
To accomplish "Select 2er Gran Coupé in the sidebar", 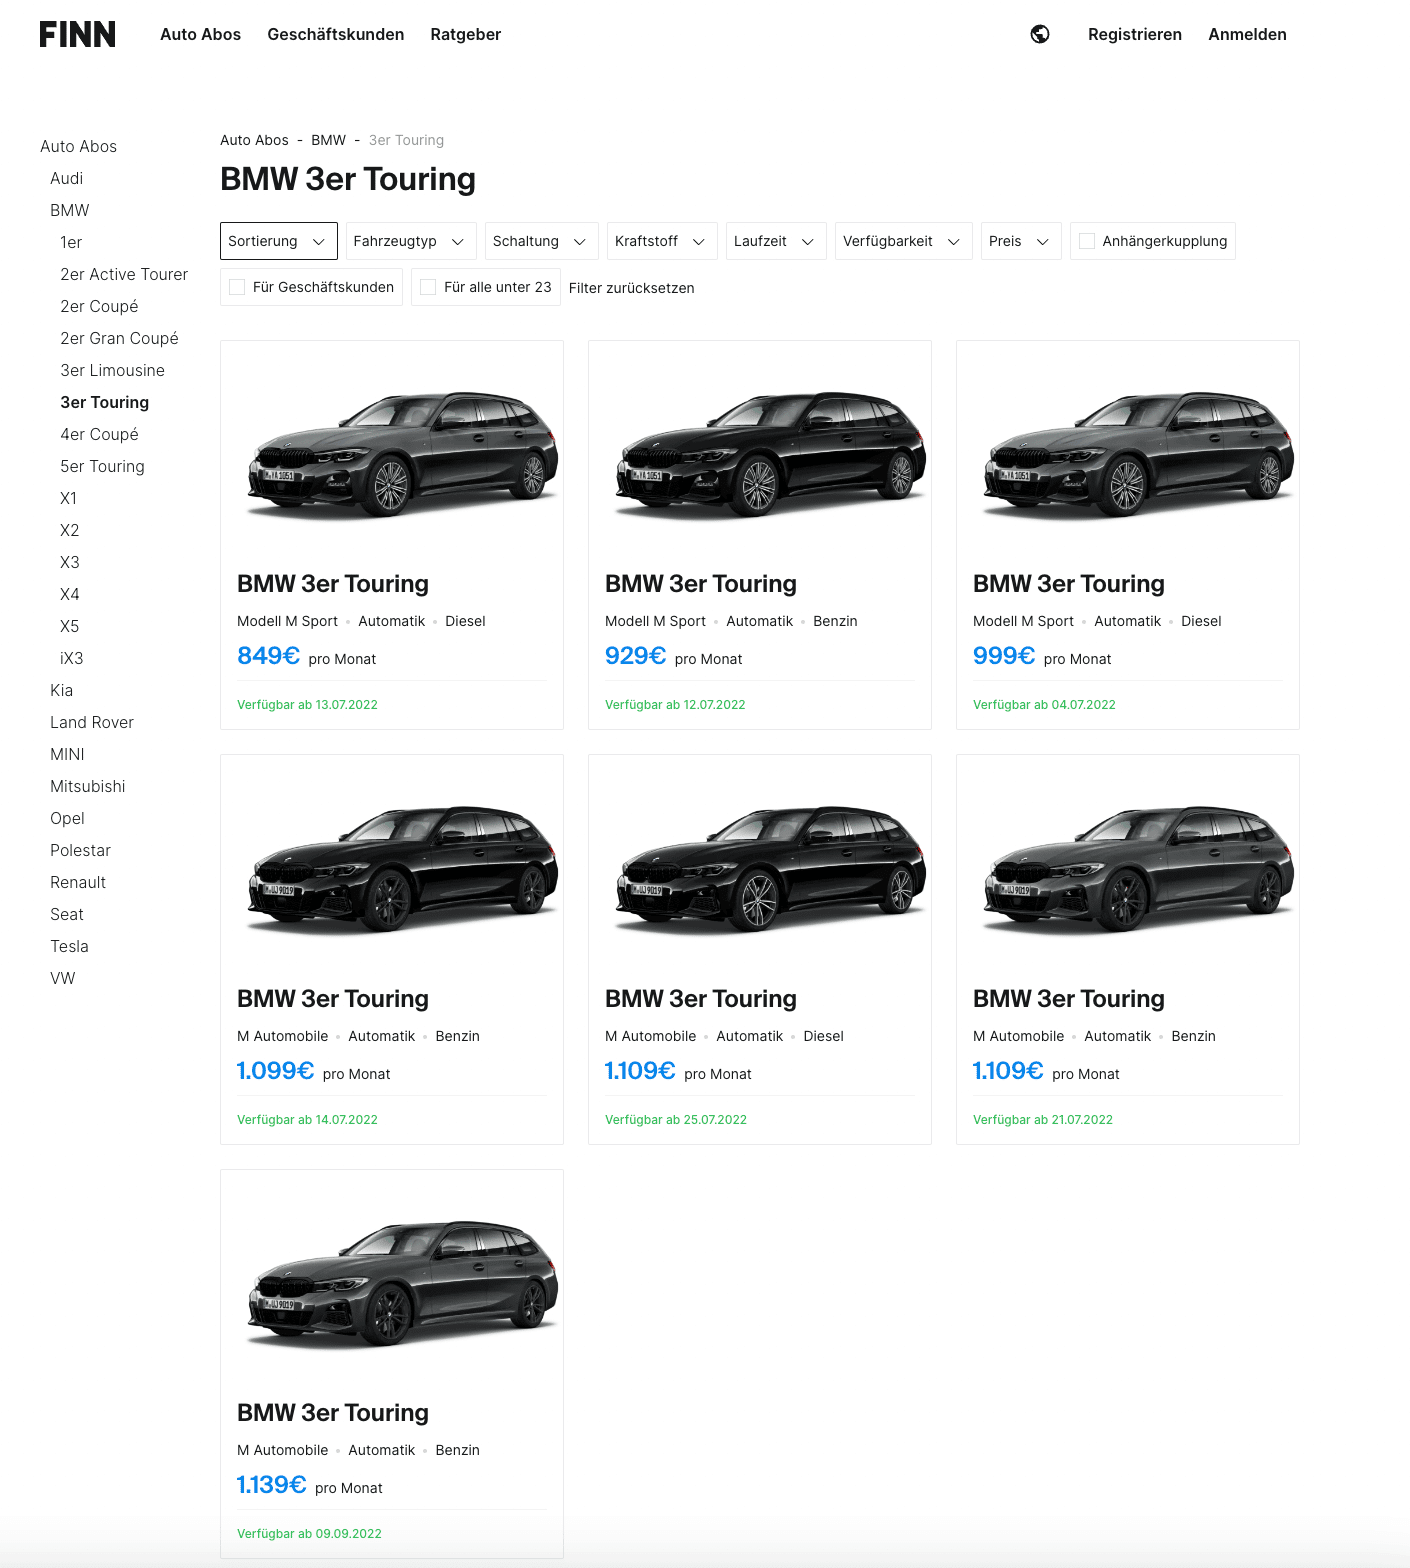I will coord(119,338).
